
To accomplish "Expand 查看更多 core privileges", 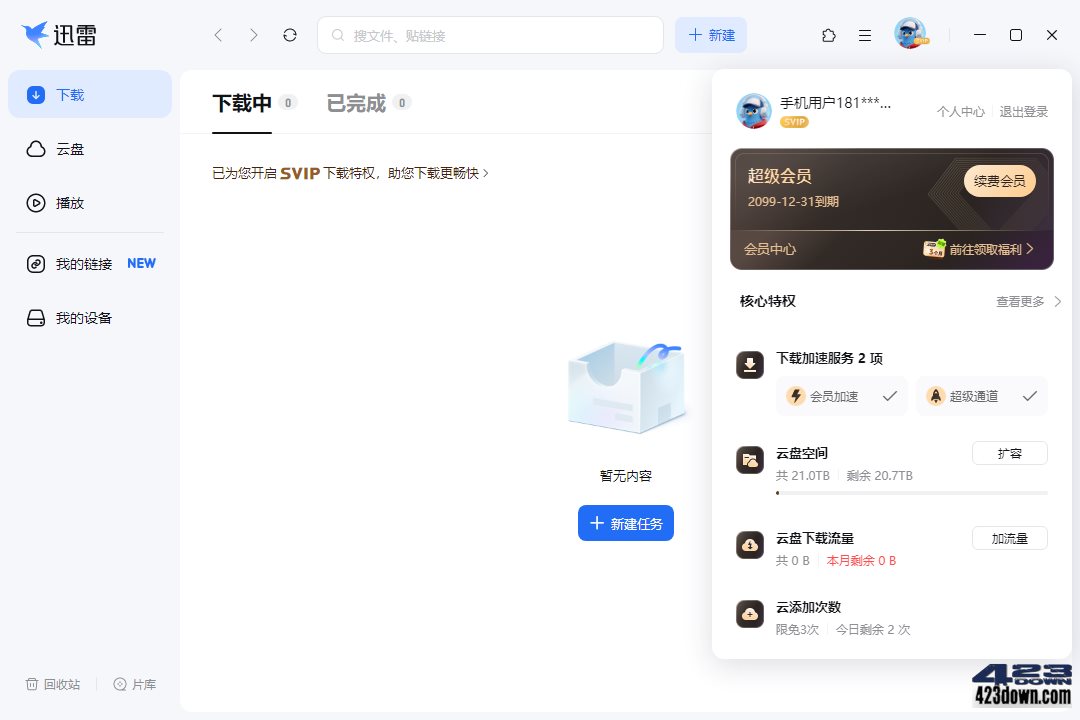I will click(1028, 301).
